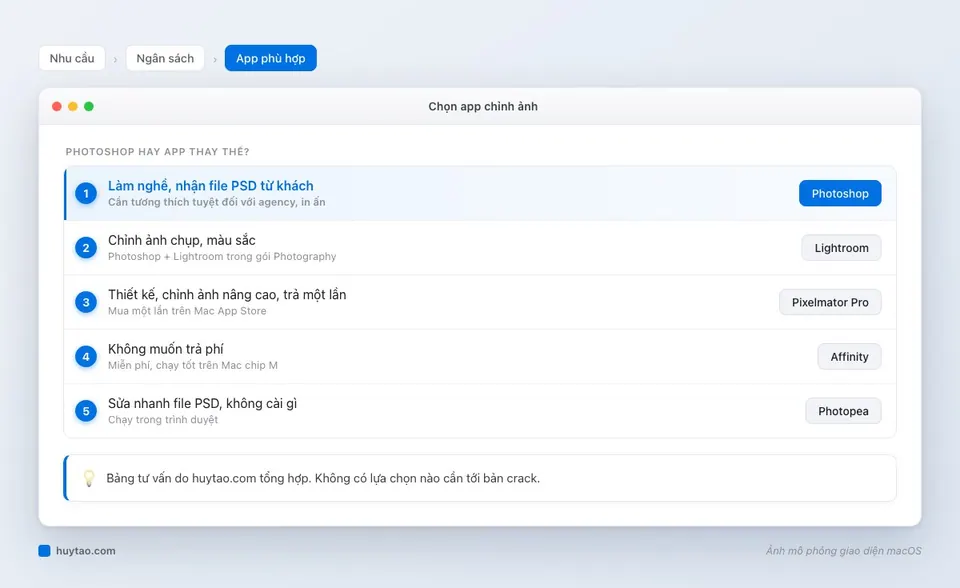Click the lightbulb tip icon
Screen dimensions: 960x588
89,478
